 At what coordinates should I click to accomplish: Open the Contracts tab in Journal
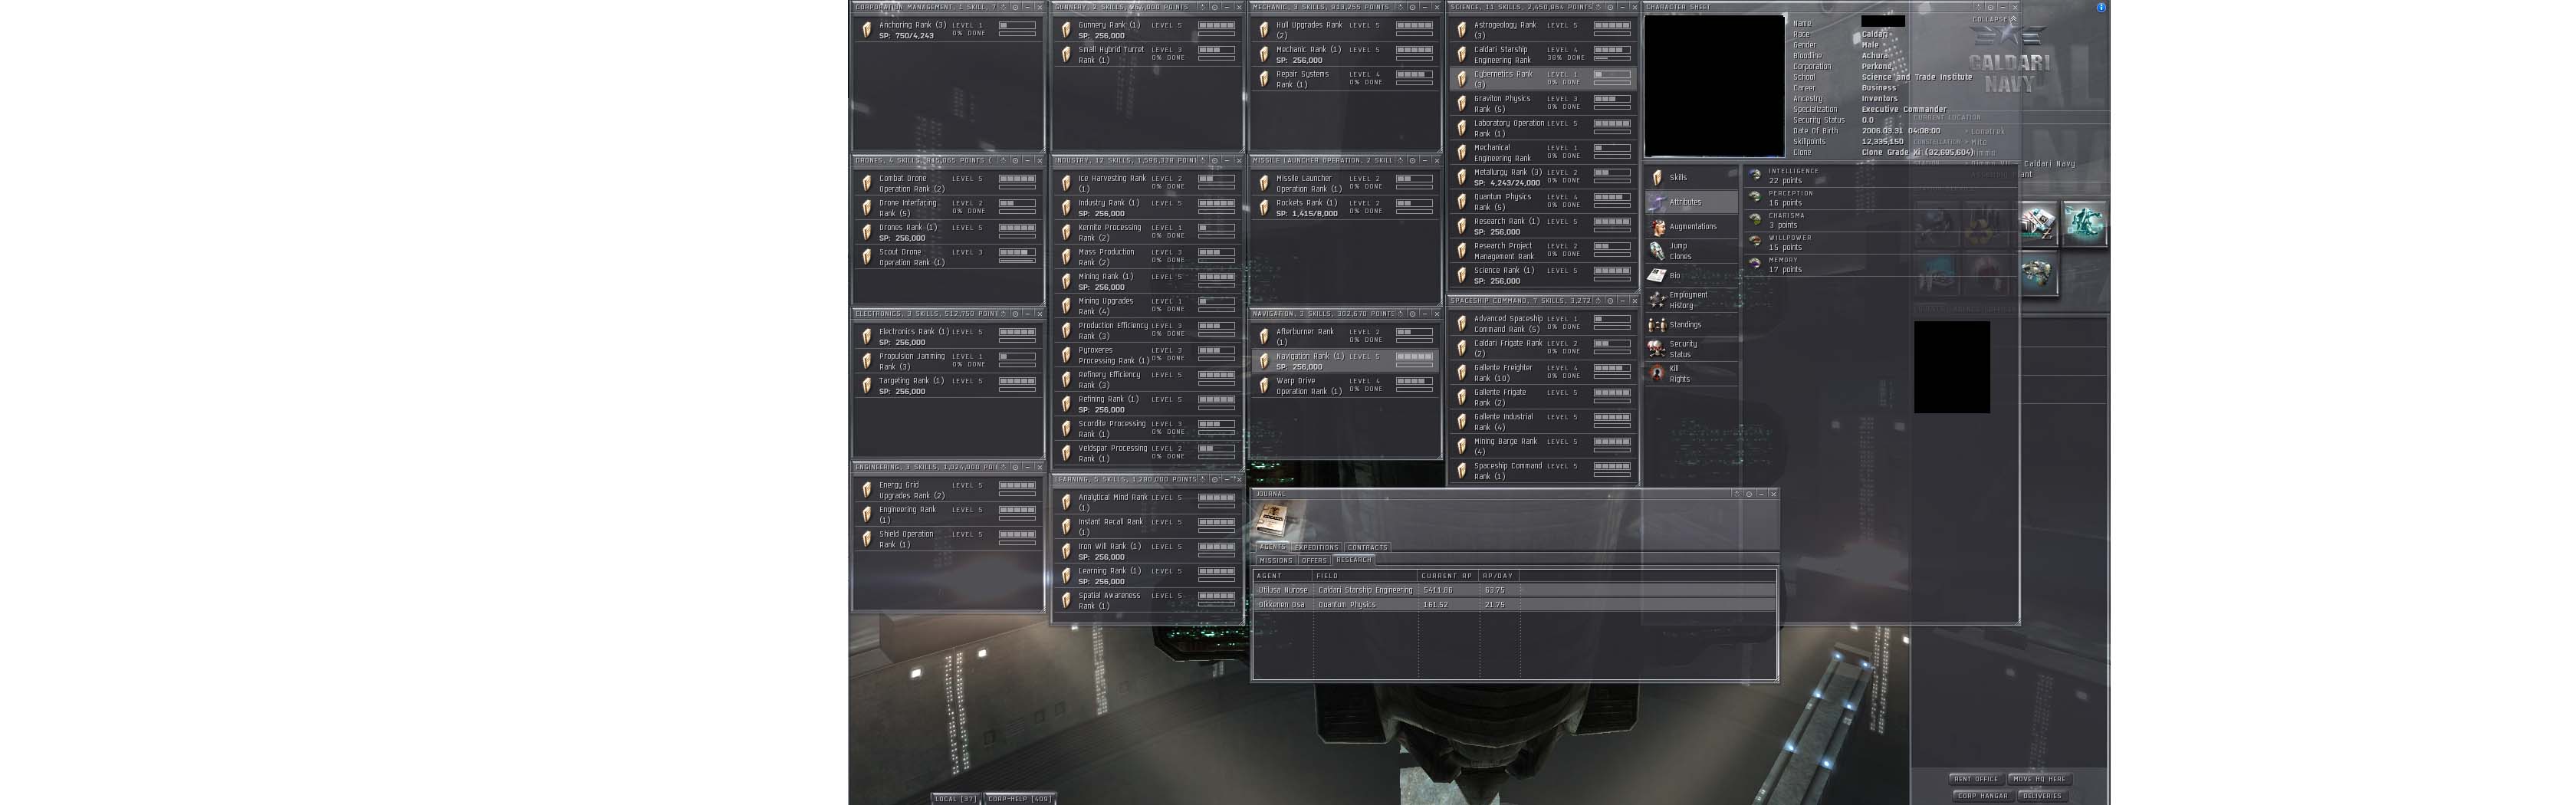1367,547
